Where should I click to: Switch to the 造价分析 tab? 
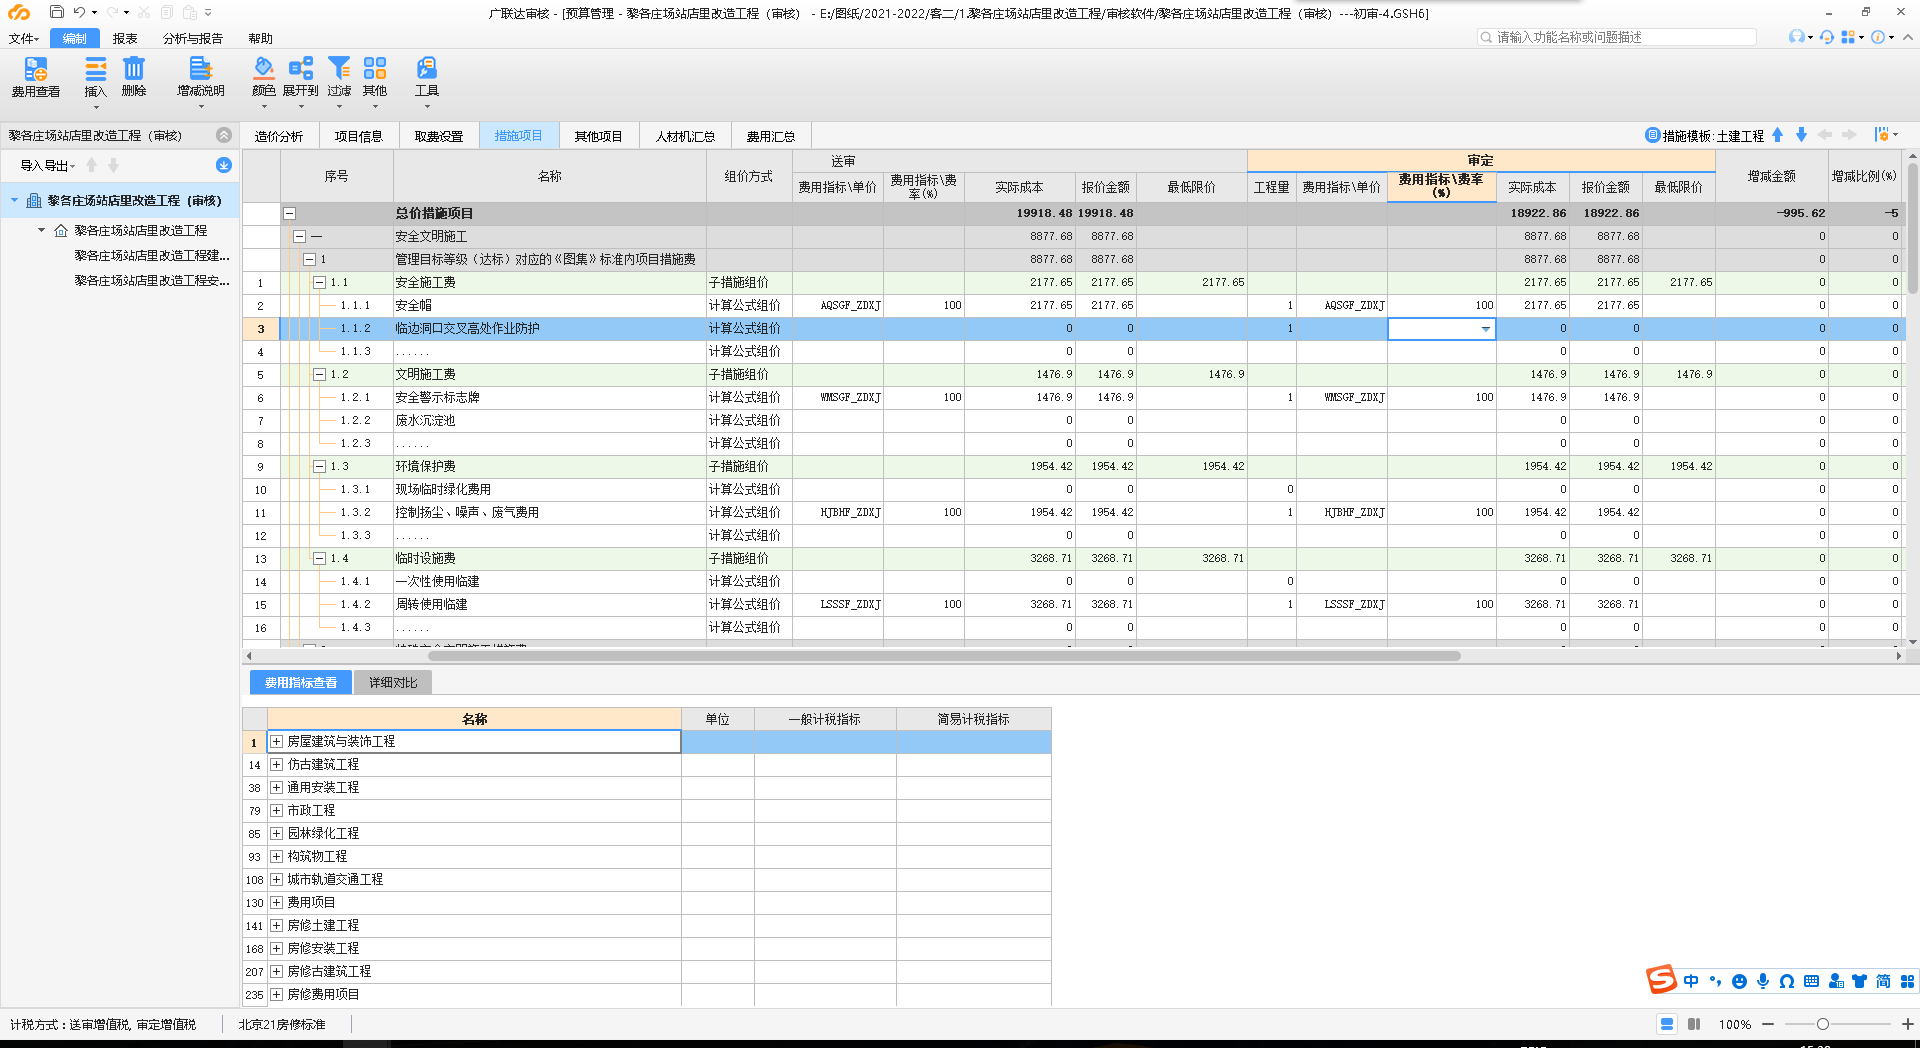point(279,136)
